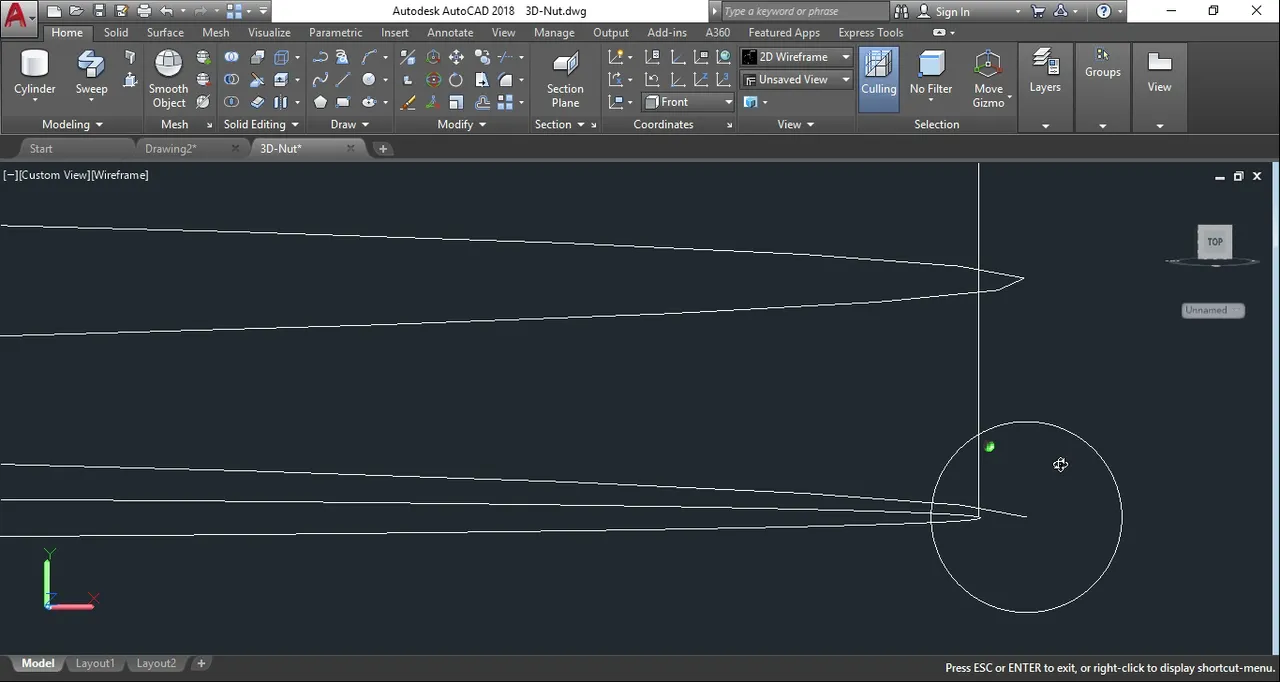The image size is (1280, 682).
Task: Open the Front UCS dropdown
Action: point(688,102)
